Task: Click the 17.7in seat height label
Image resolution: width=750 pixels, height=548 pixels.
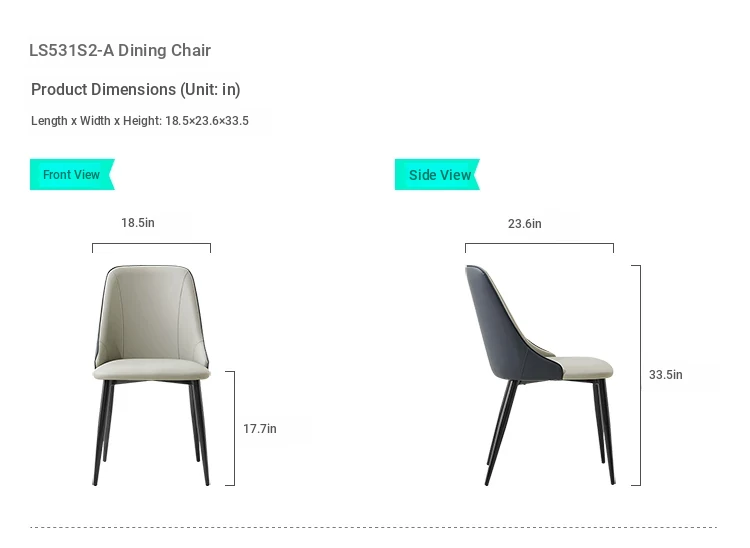Action: pyautogui.click(x=260, y=429)
